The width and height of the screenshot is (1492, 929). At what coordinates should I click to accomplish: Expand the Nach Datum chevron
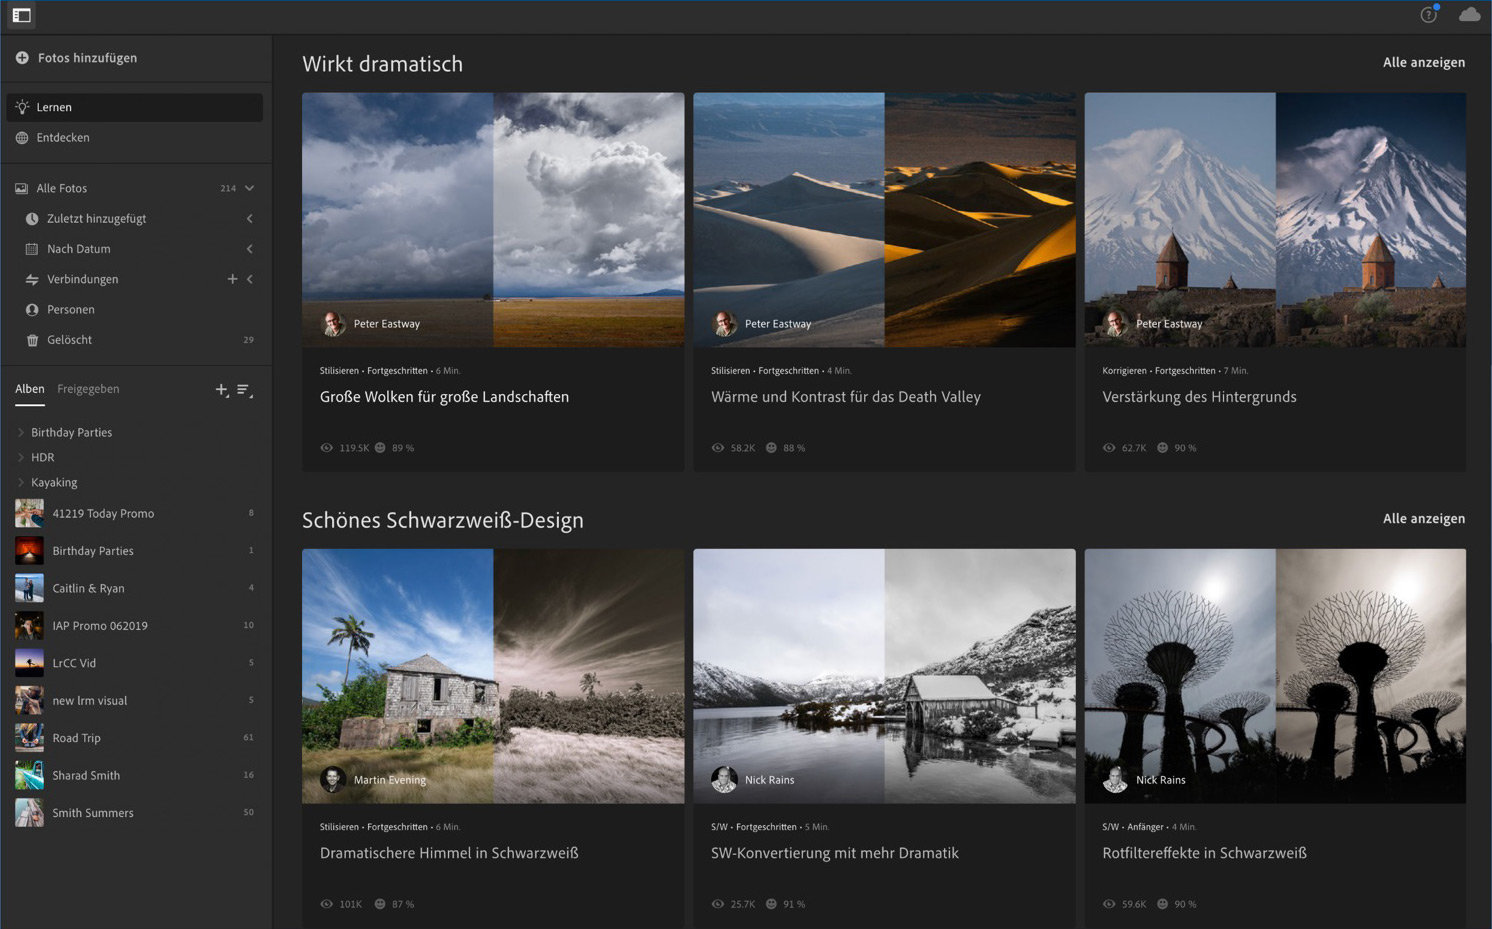point(250,249)
